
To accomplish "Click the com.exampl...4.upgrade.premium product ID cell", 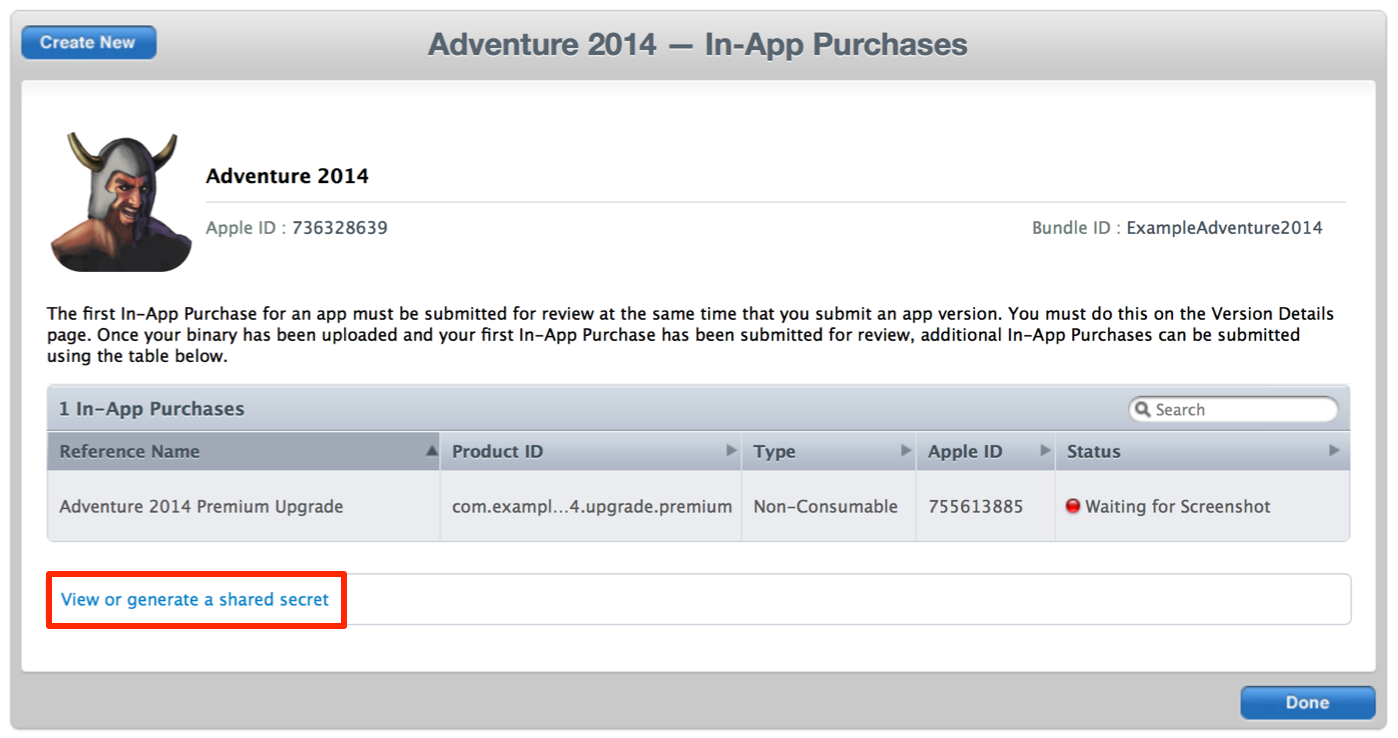I will coord(592,507).
